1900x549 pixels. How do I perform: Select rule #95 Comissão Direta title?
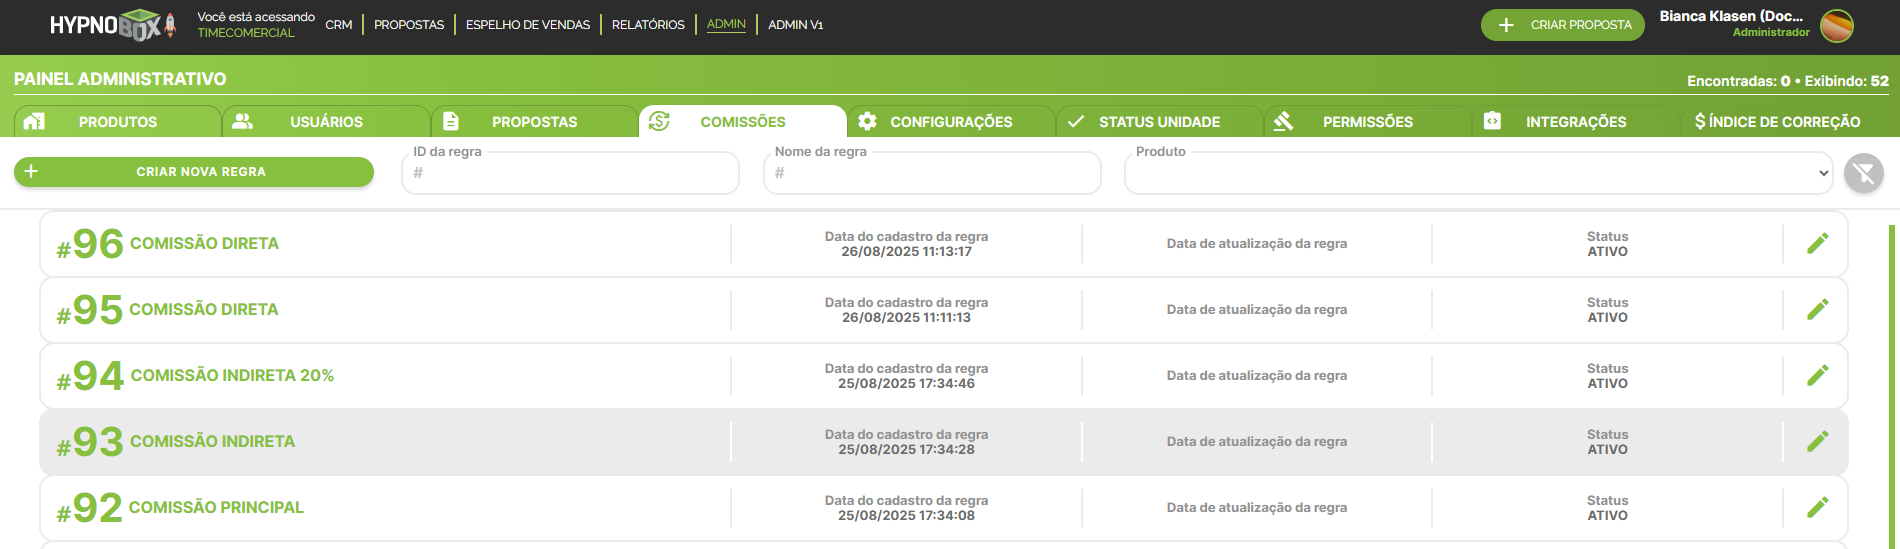tap(204, 309)
